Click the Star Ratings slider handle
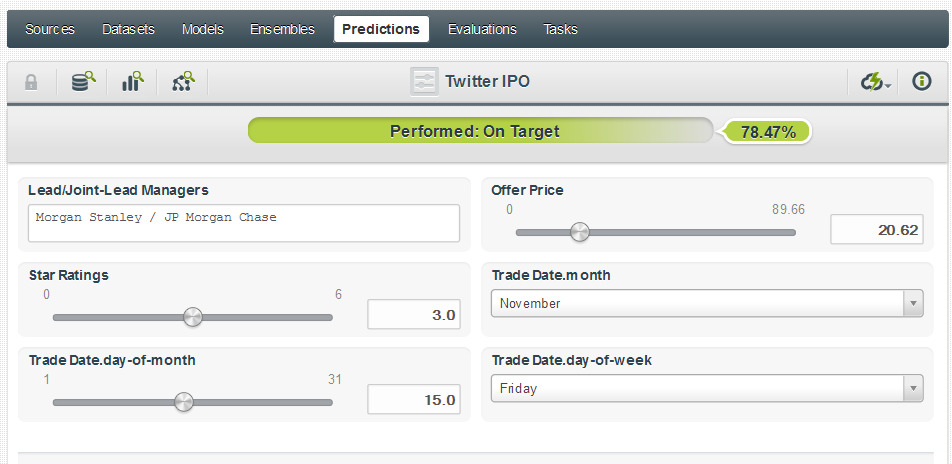952x464 pixels. (x=193, y=317)
